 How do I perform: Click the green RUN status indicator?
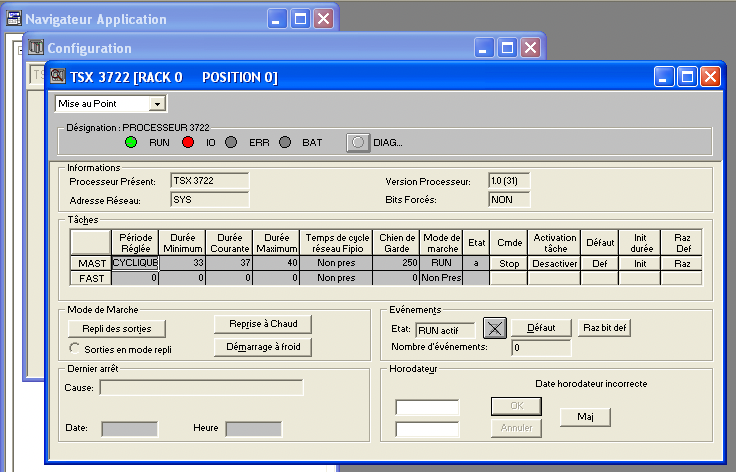point(130,142)
